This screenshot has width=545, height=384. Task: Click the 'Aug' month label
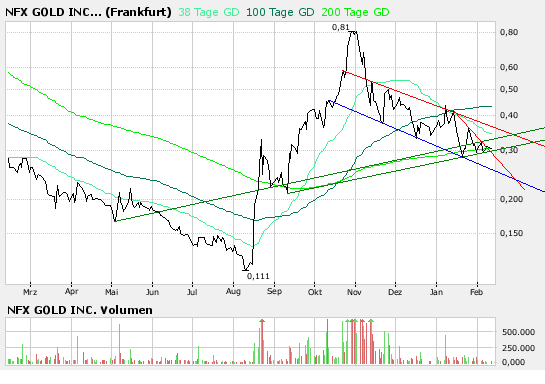(x=233, y=291)
